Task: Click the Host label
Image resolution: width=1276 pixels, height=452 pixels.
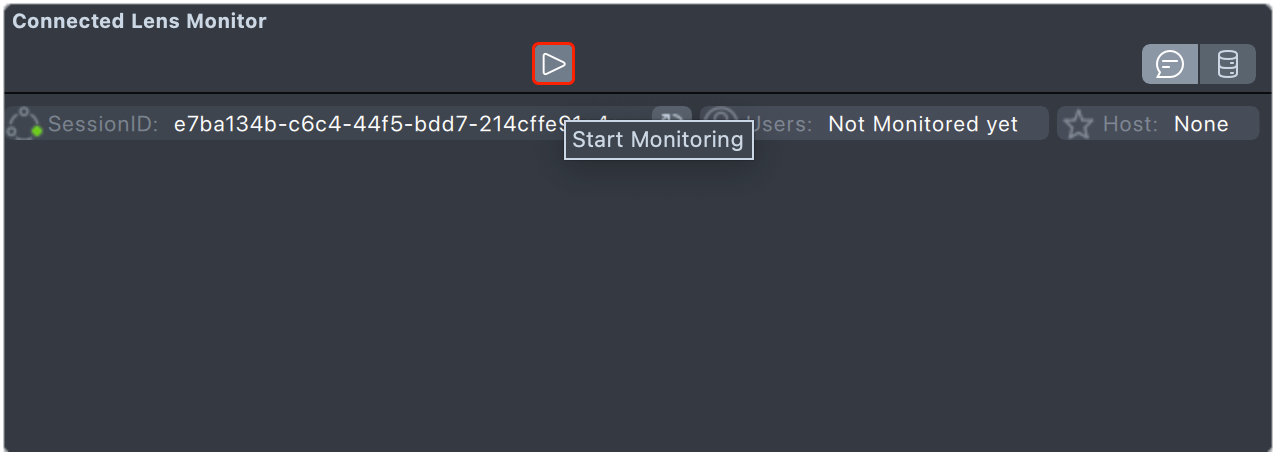Action: (1130, 124)
